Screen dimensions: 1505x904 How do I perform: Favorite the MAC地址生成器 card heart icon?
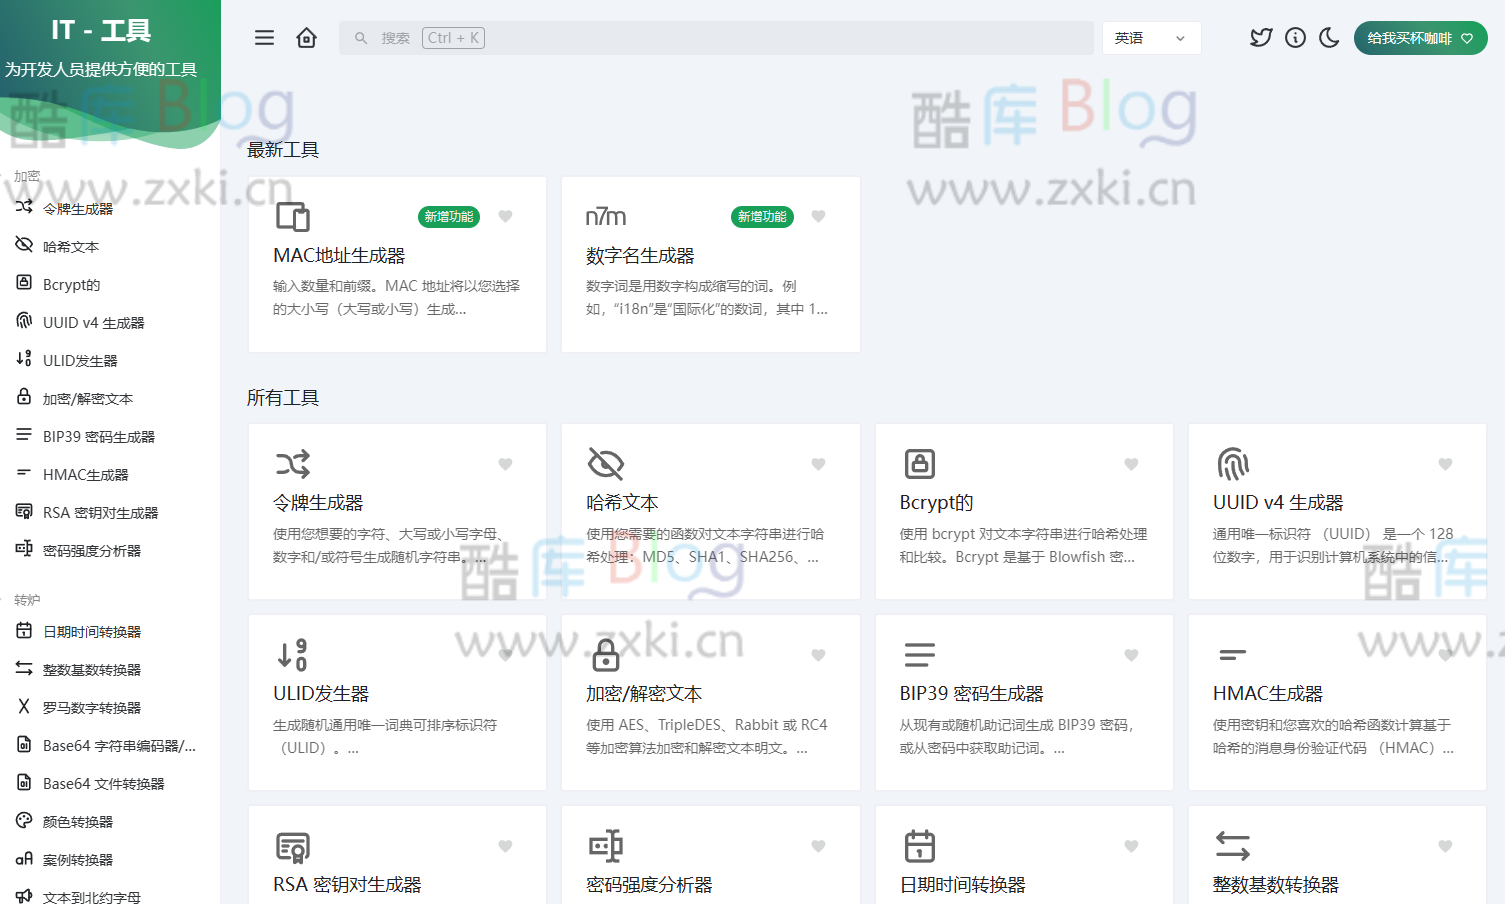(504, 216)
